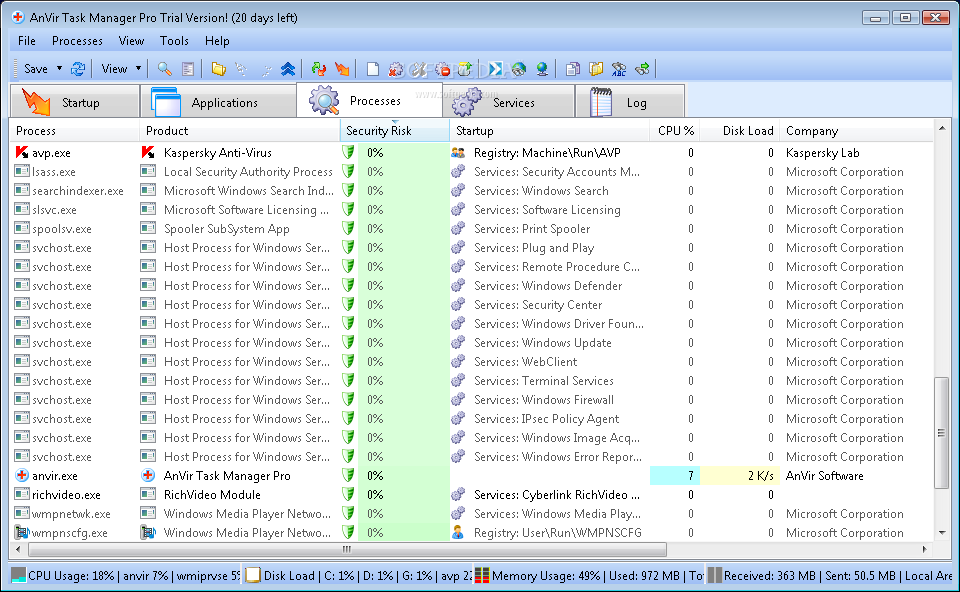Click the network Received status bar icon
Screen dimensions: 960x592
point(714,575)
